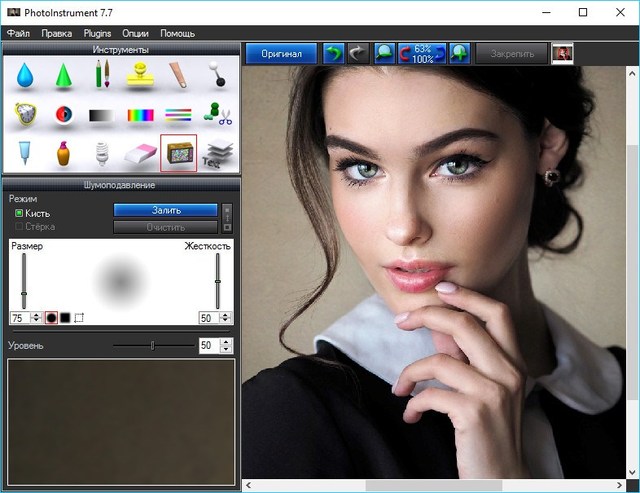Viewport: 640px width, 493px height.
Task: Open the Файл menu
Action: (x=17, y=33)
